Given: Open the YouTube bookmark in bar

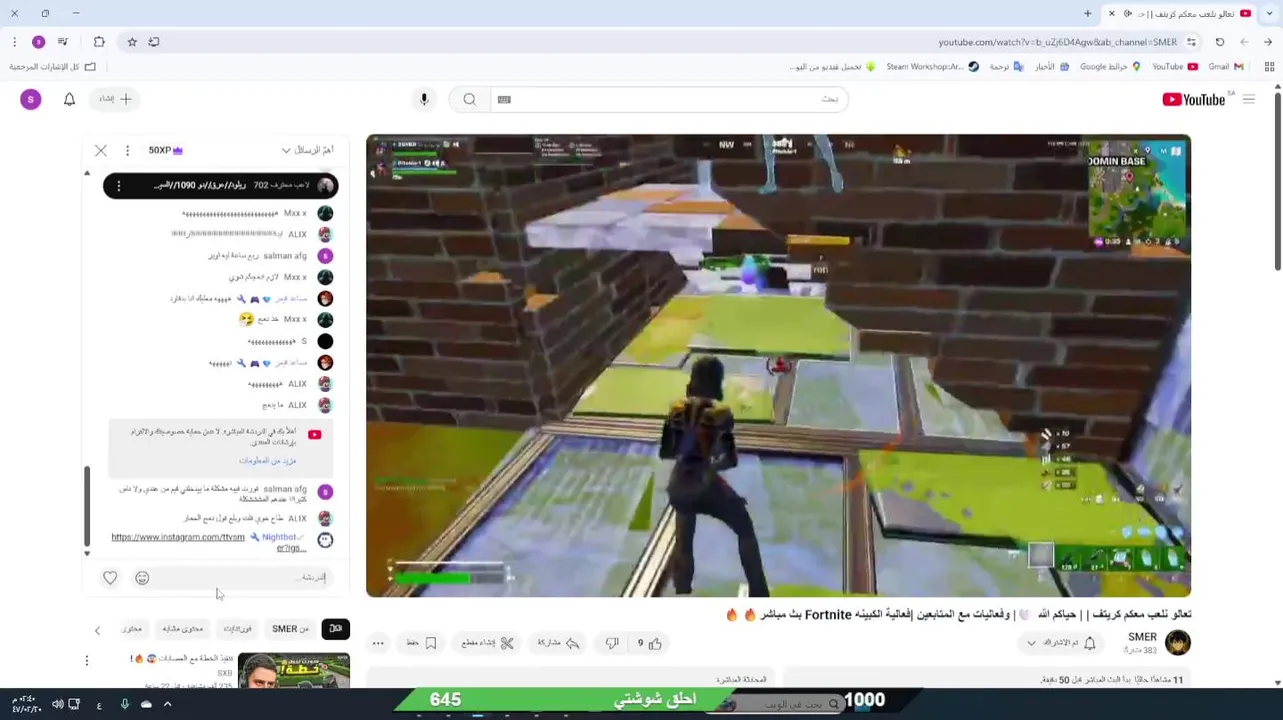Looking at the screenshot, I should coord(1175,67).
